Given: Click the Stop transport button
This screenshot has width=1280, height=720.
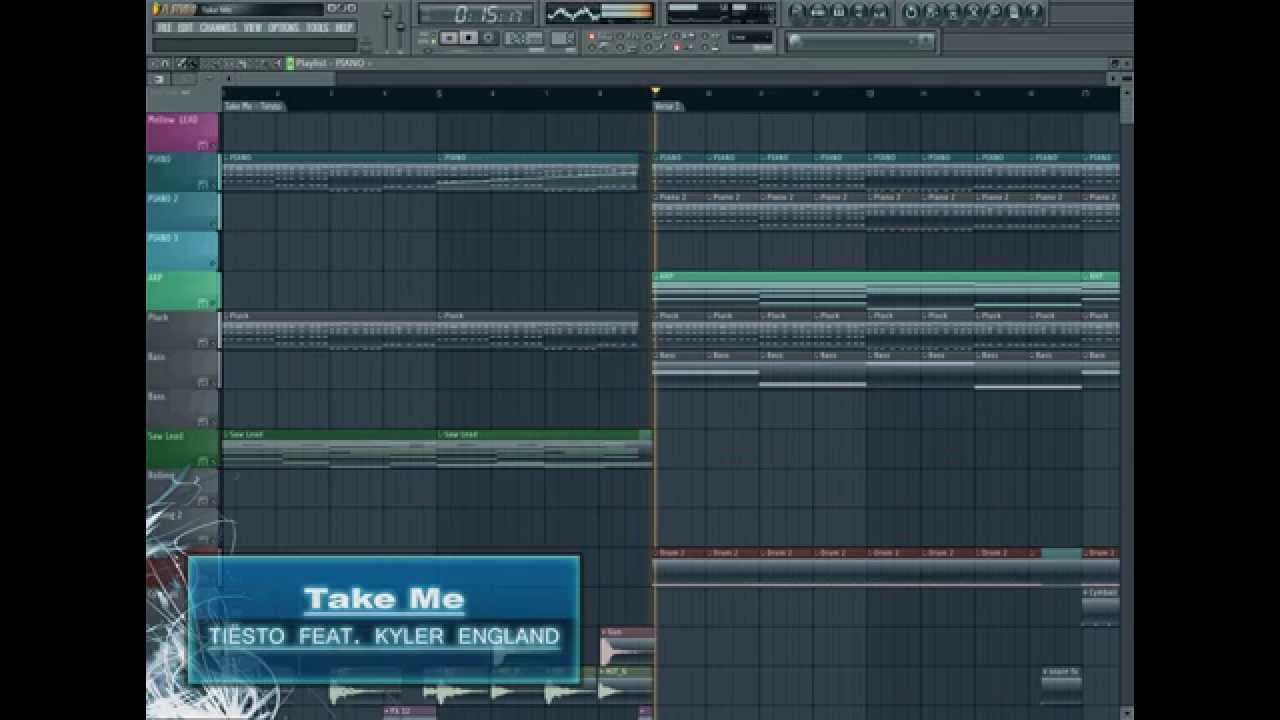Looking at the screenshot, I should click(468, 38).
